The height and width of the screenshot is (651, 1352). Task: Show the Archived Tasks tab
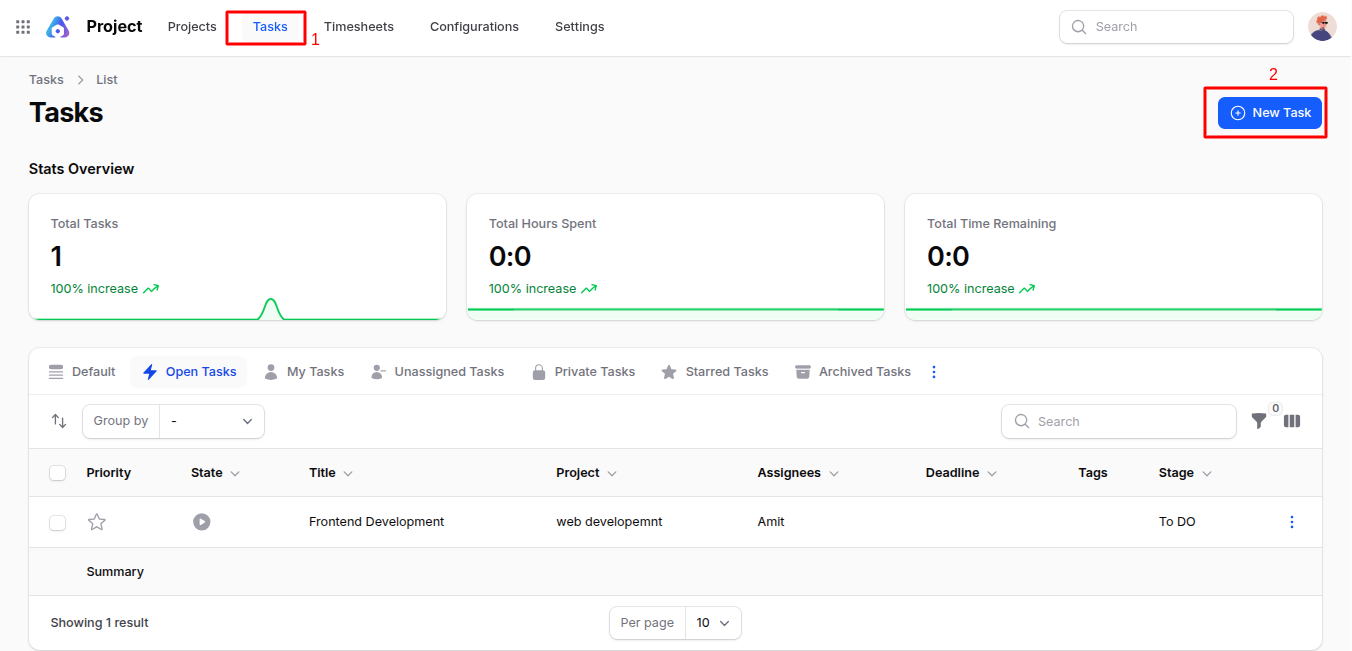click(x=853, y=372)
